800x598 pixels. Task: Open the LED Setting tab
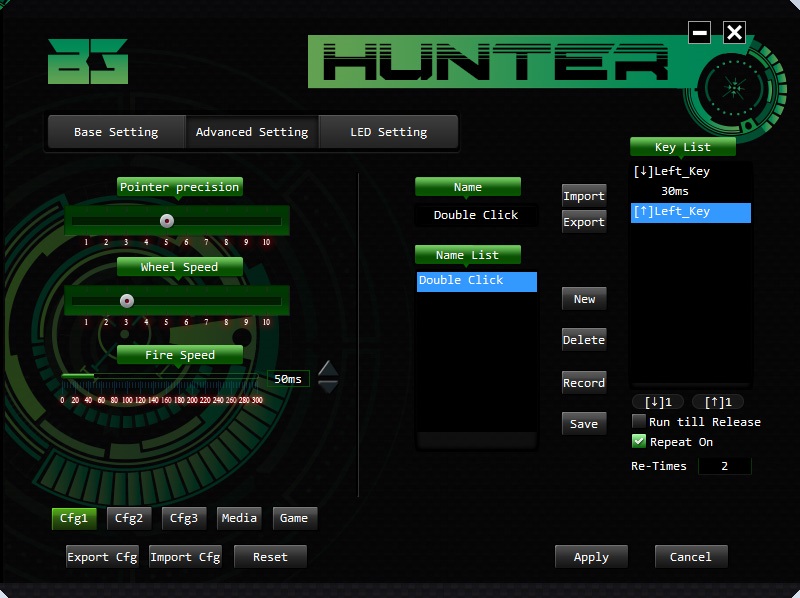389,132
